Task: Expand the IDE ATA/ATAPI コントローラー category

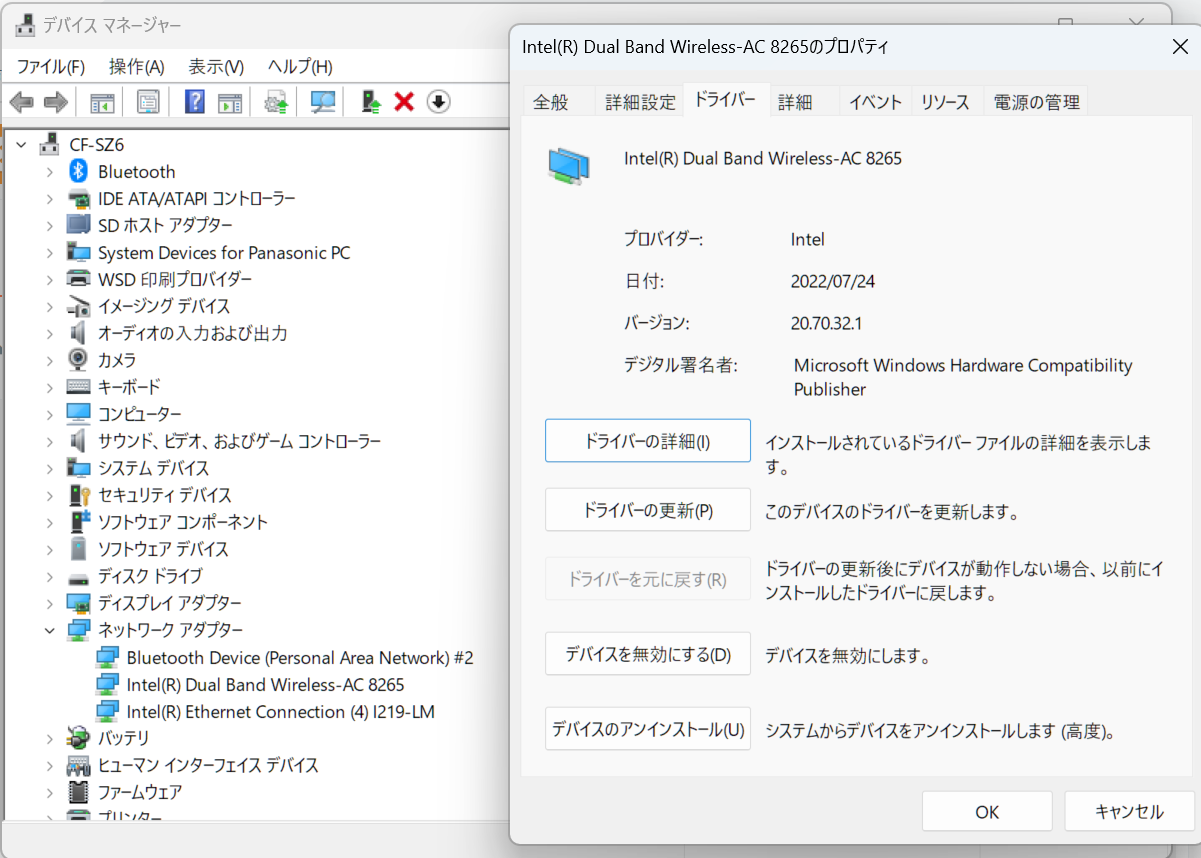Action: [50, 199]
